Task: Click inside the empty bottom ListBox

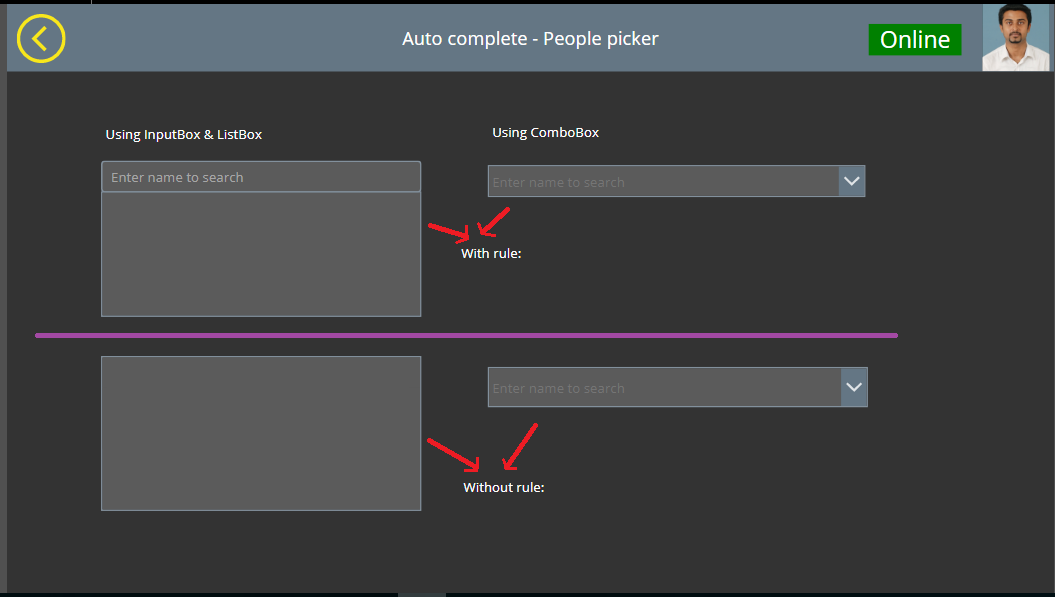Action: pyautogui.click(x=260, y=432)
